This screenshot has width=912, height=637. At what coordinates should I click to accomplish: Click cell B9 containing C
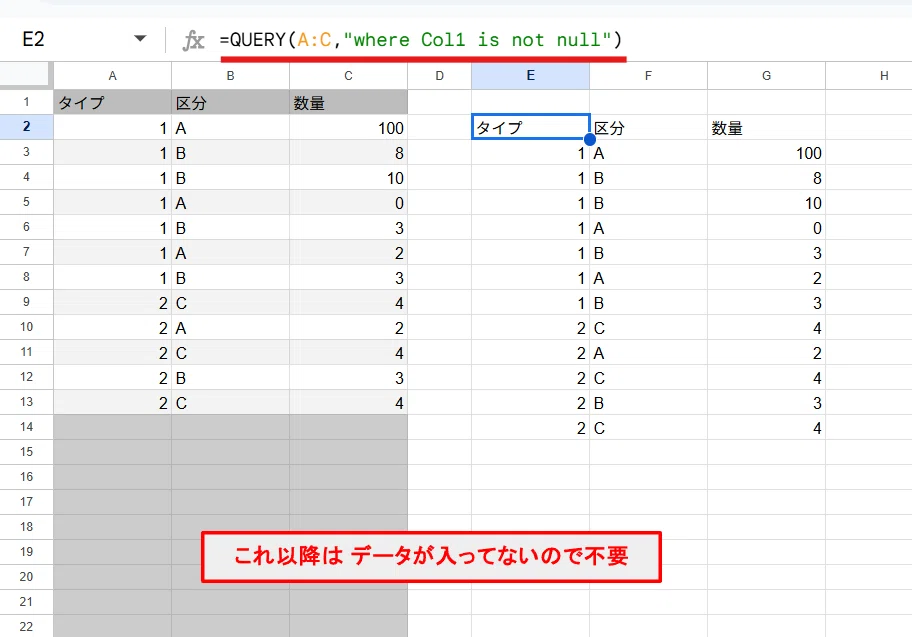point(230,303)
